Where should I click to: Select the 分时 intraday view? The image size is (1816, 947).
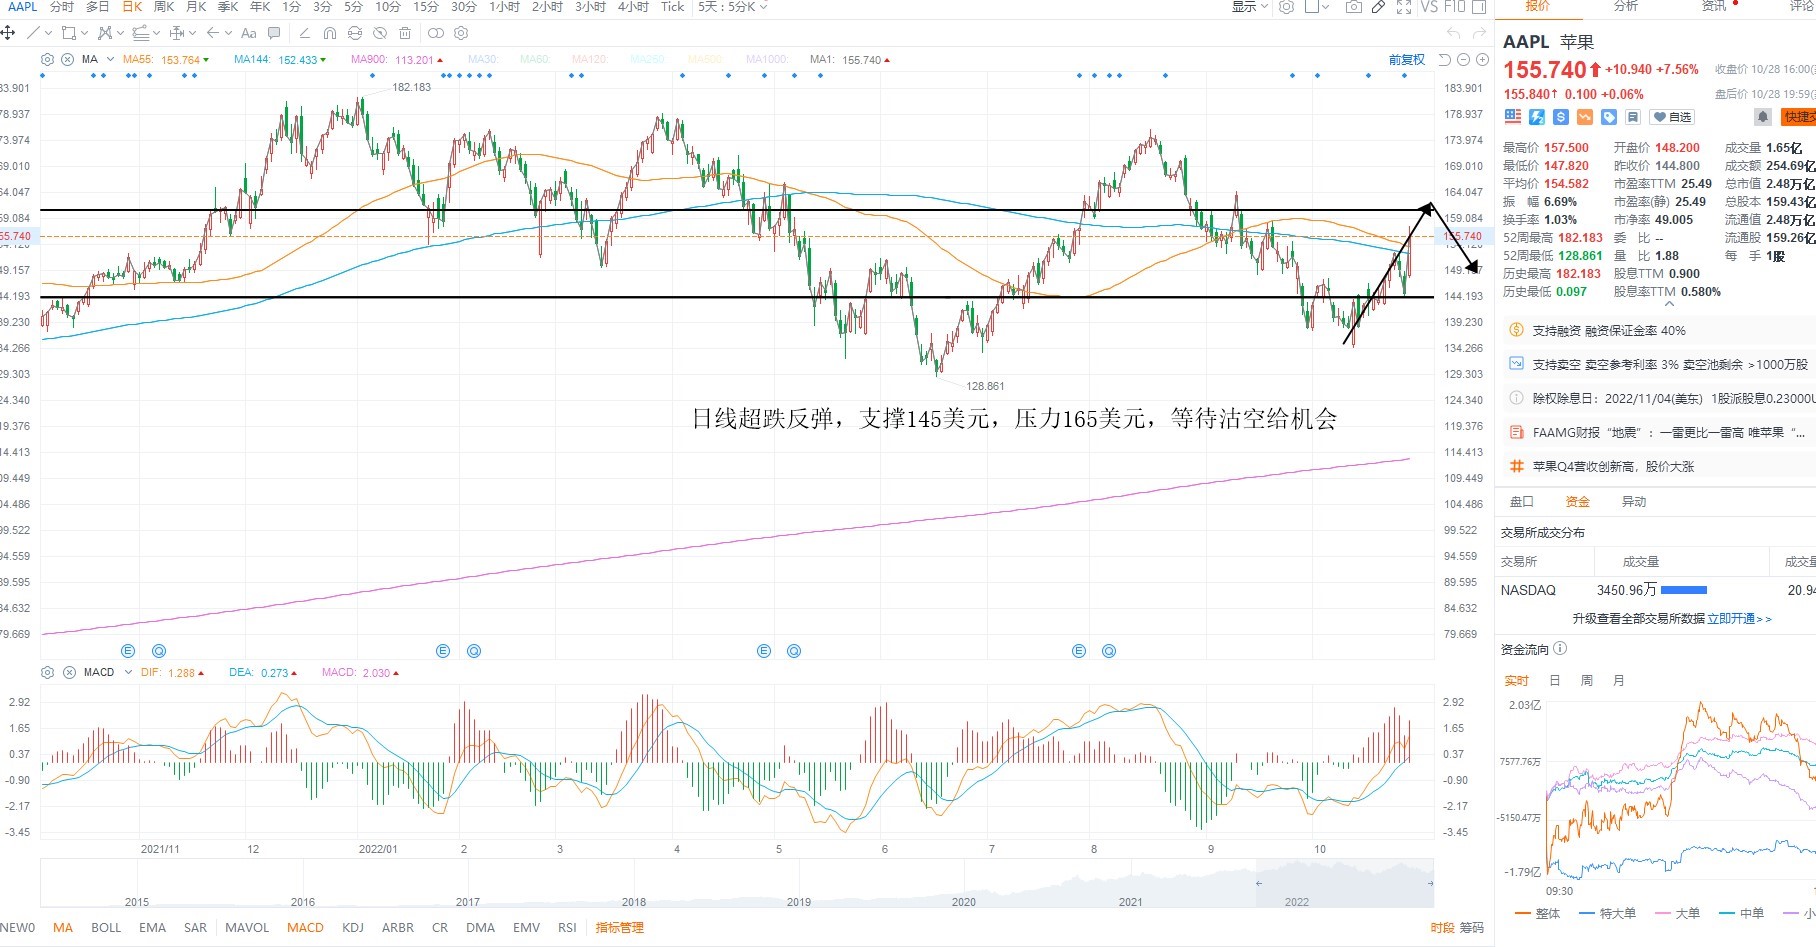[61, 7]
